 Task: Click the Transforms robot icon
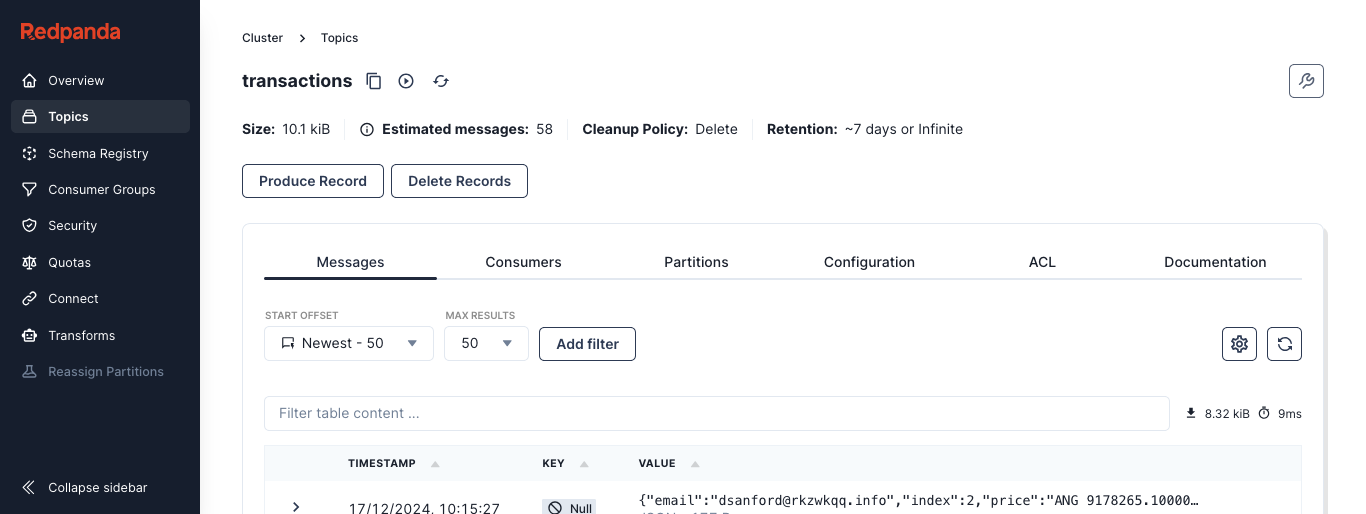[x=29, y=335]
